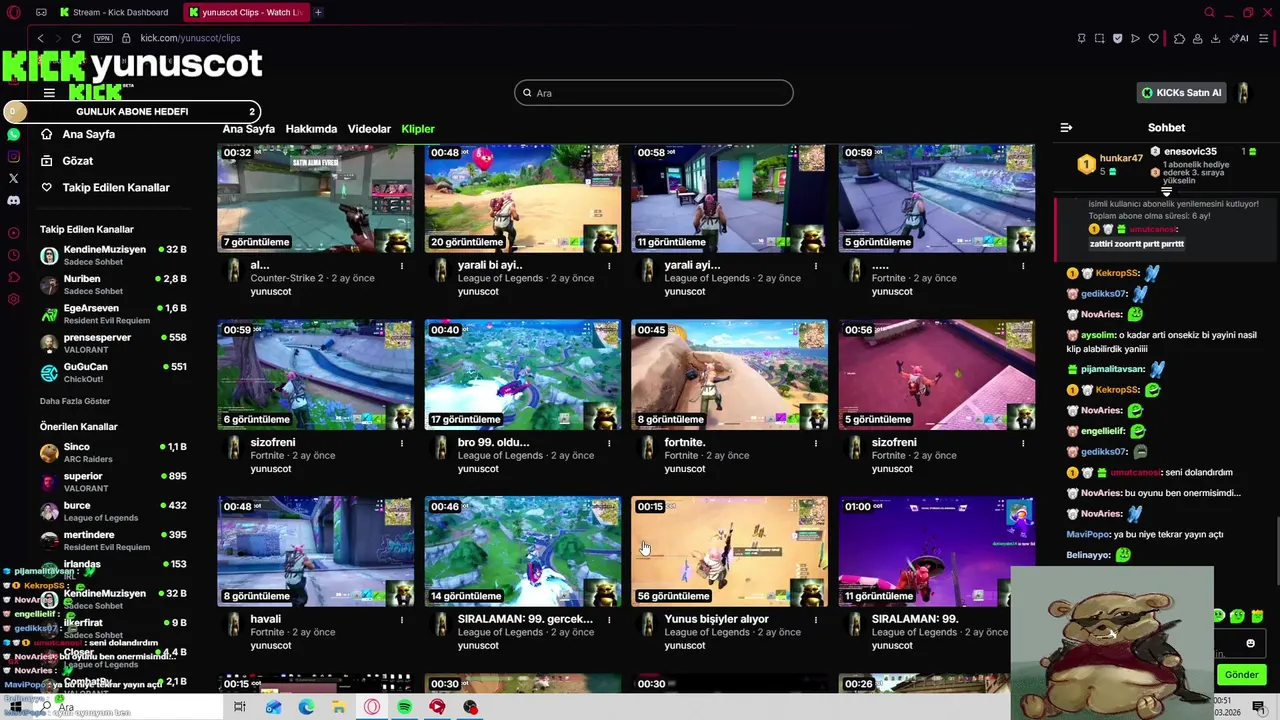
Task: Open X (Twitter) in the Opera sidebar
Action: pos(13,178)
